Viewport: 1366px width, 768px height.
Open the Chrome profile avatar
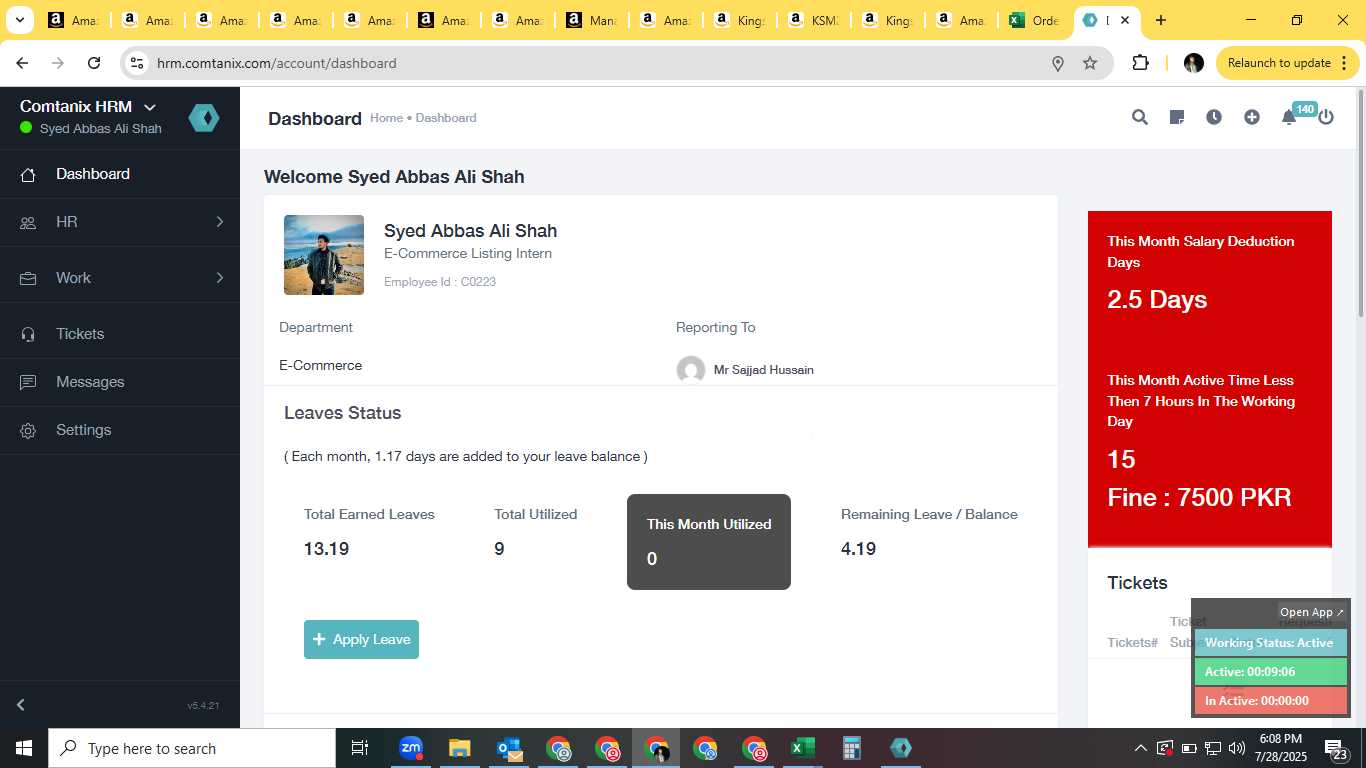tap(1193, 63)
